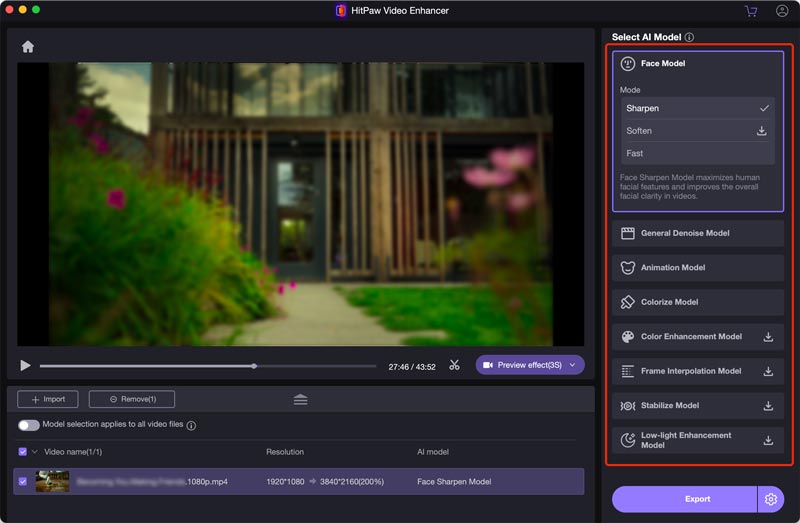Image resolution: width=800 pixels, height=523 pixels.
Task: Click the Animation Model bear icon
Action: coord(628,267)
